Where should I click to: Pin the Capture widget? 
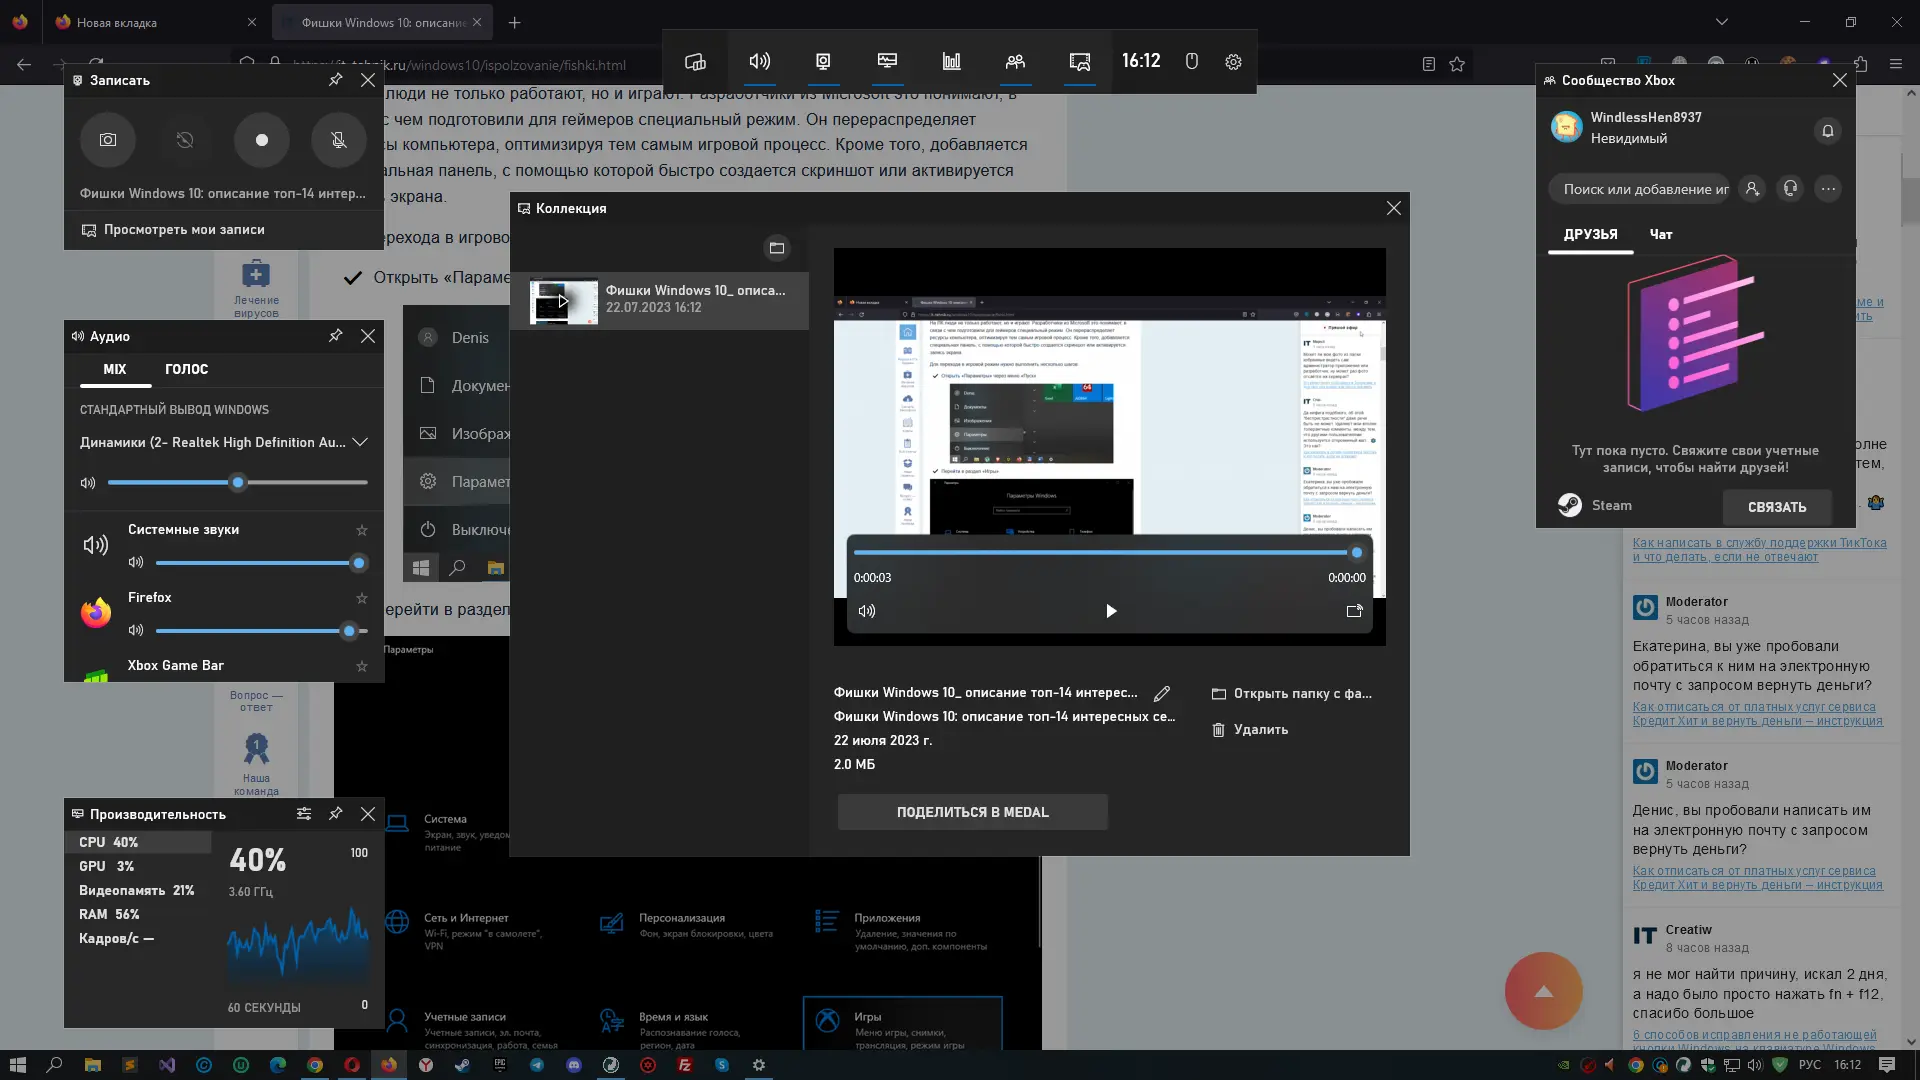pos(336,80)
